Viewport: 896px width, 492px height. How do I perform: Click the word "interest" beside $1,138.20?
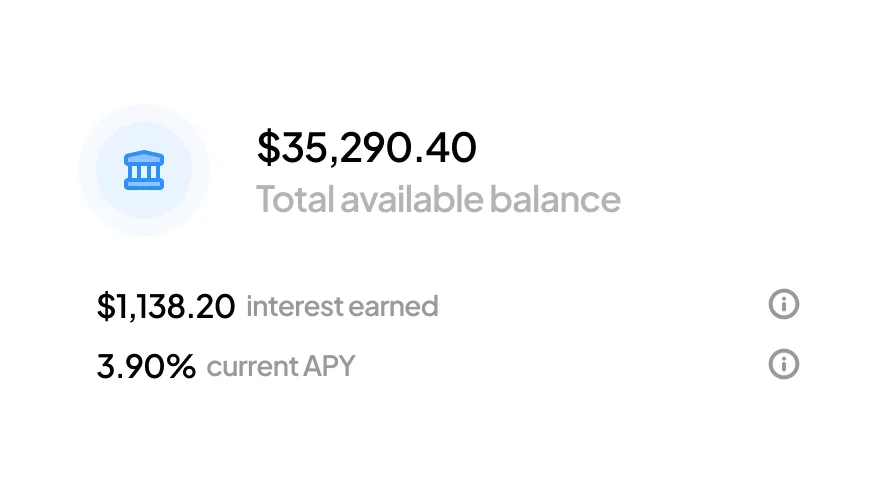[x=293, y=306]
